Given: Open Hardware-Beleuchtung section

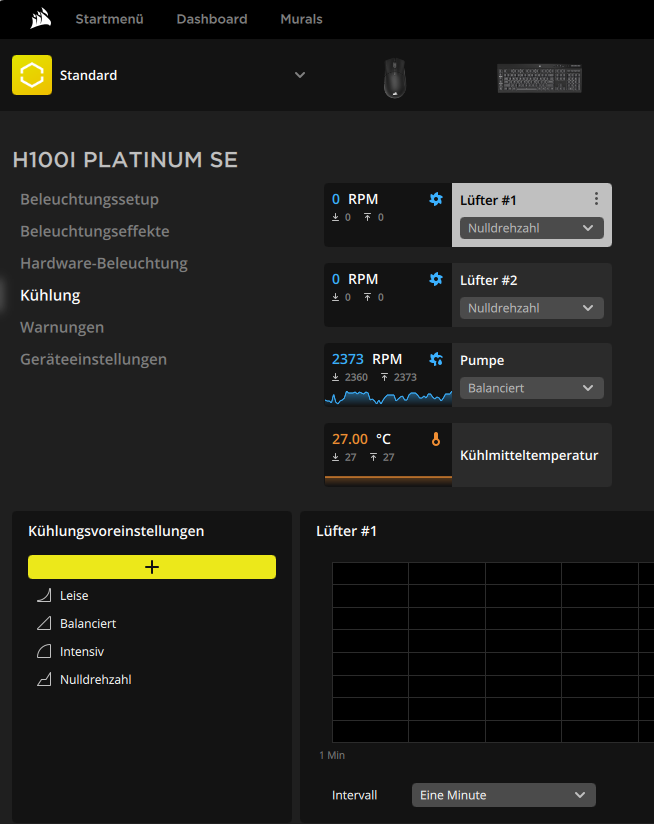Looking at the screenshot, I should (x=104, y=263).
